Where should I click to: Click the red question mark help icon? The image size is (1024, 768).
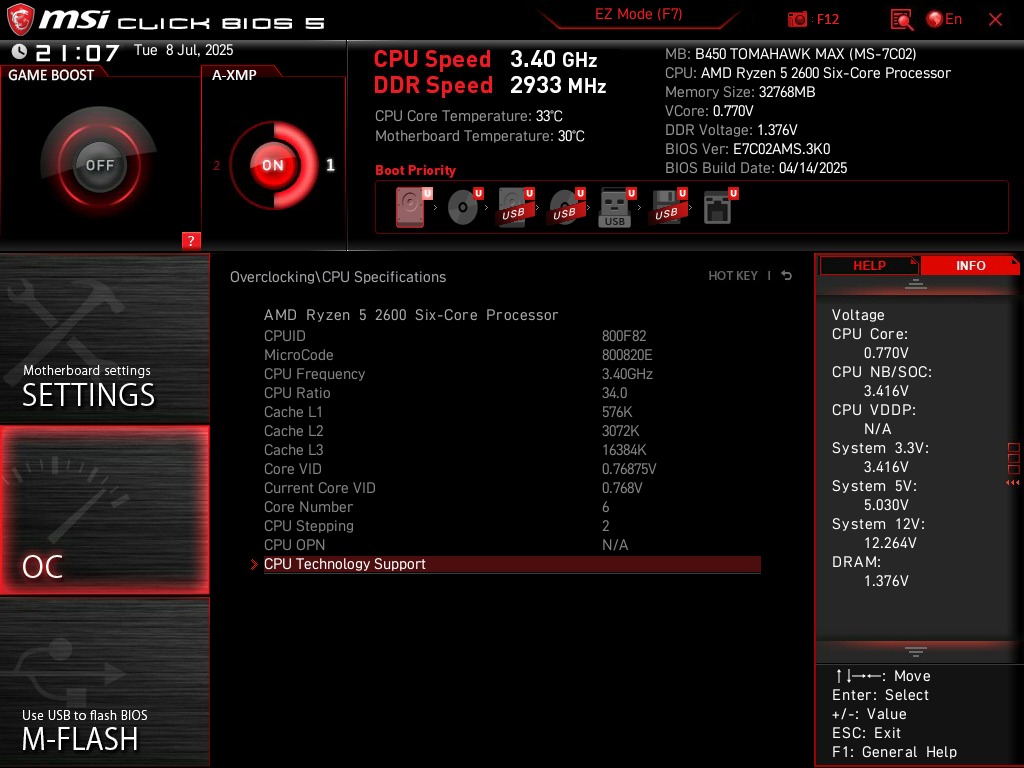pos(191,240)
